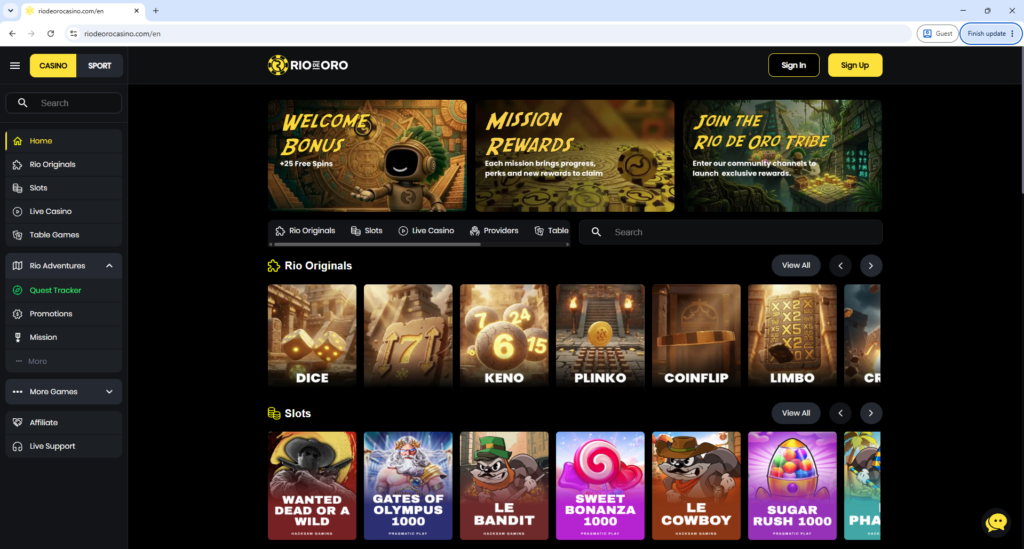Click the sidebar Search input field
The image size is (1024, 549).
point(63,103)
